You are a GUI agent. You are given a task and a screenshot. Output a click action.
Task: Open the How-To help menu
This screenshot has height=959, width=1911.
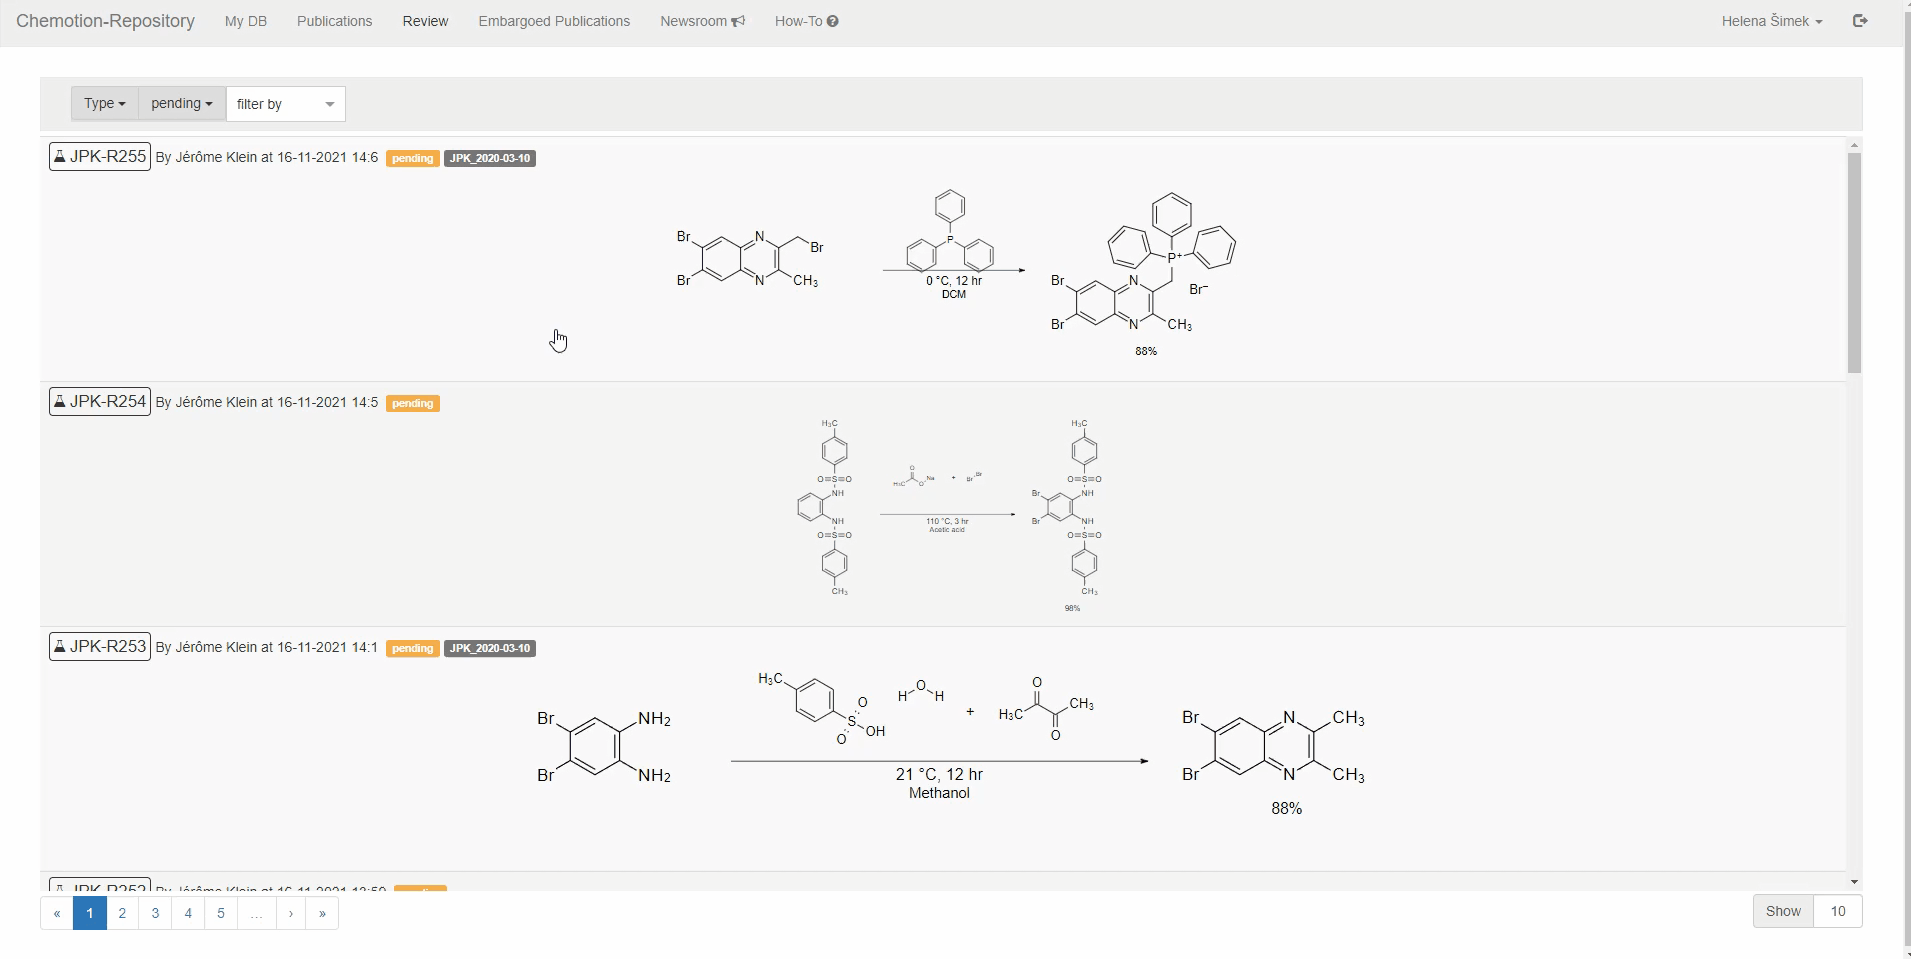point(806,21)
